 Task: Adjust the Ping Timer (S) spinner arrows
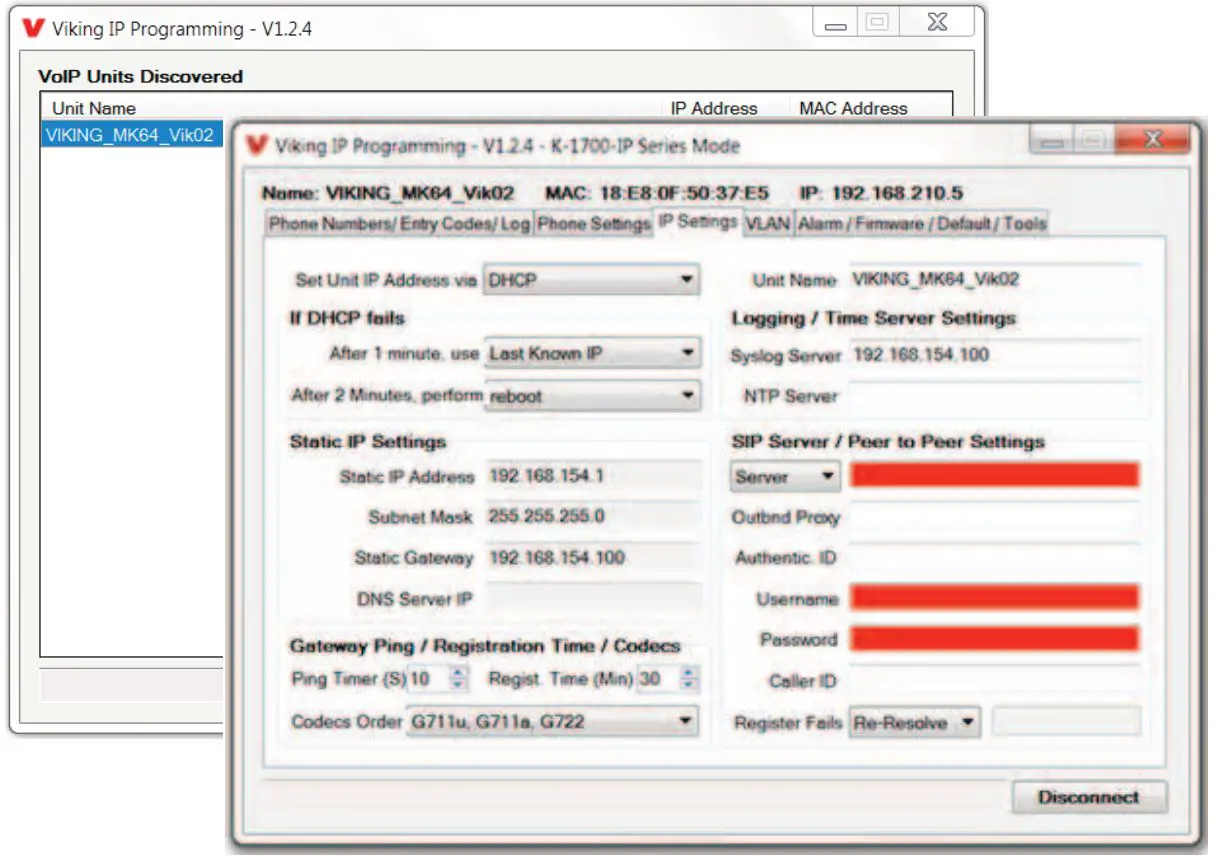click(x=459, y=679)
